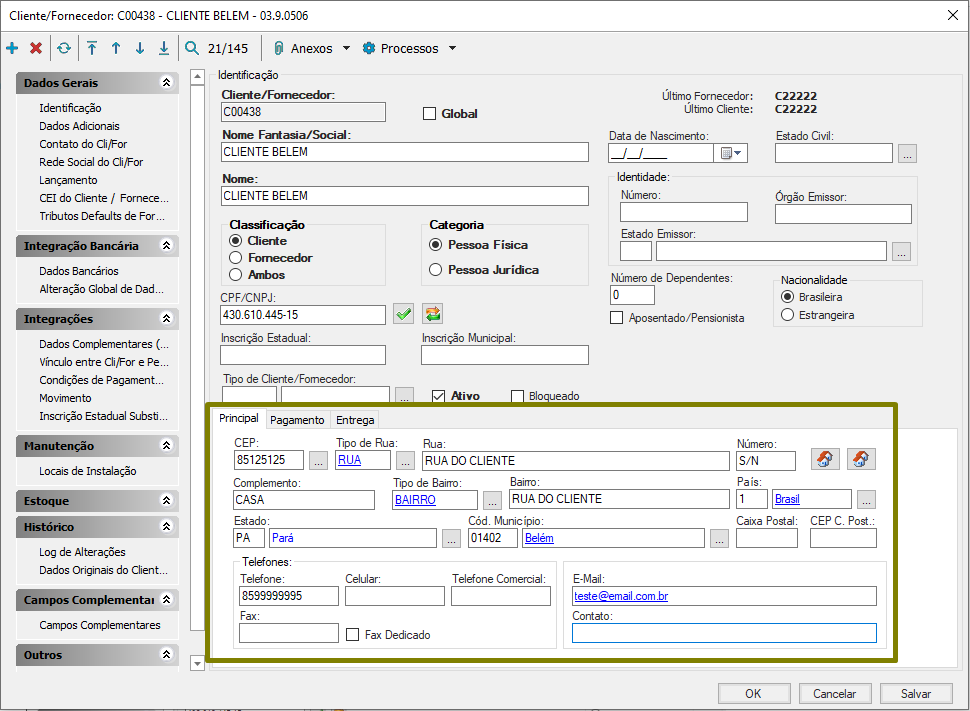Viewport: 970px width, 711px height.
Task: Validate CPF/CNPJ with green check icon
Action: click(404, 314)
